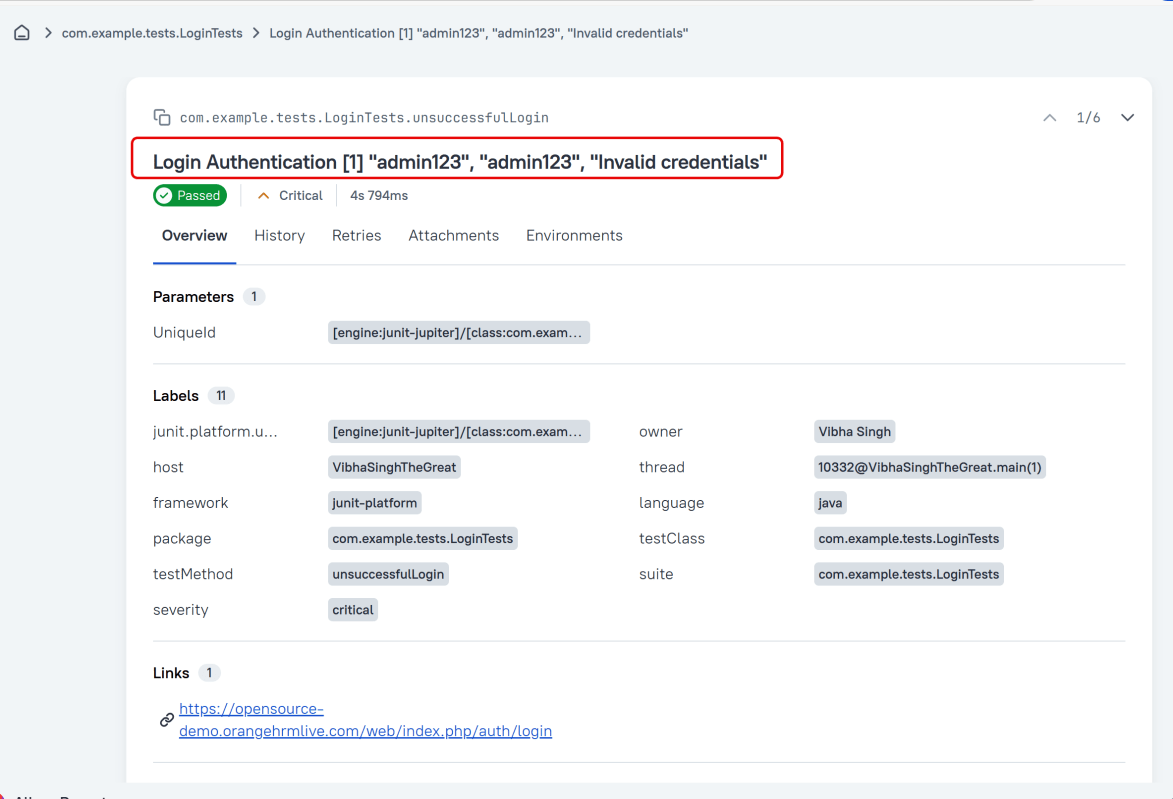Collapse the Links section header
This screenshot has height=799, width=1173.
[171, 673]
